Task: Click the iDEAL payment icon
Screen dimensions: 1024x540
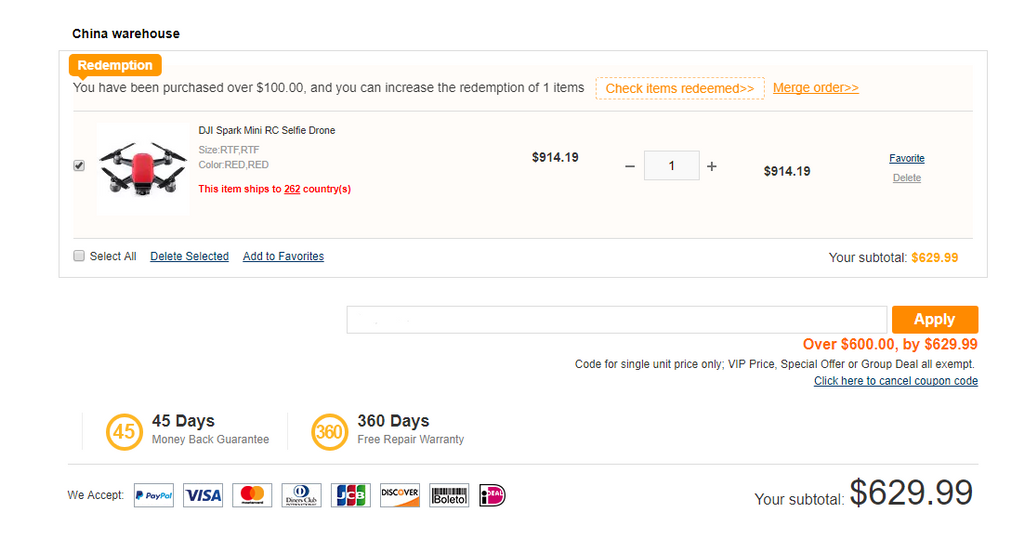Action: pyautogui.click(x=493, y=495)
